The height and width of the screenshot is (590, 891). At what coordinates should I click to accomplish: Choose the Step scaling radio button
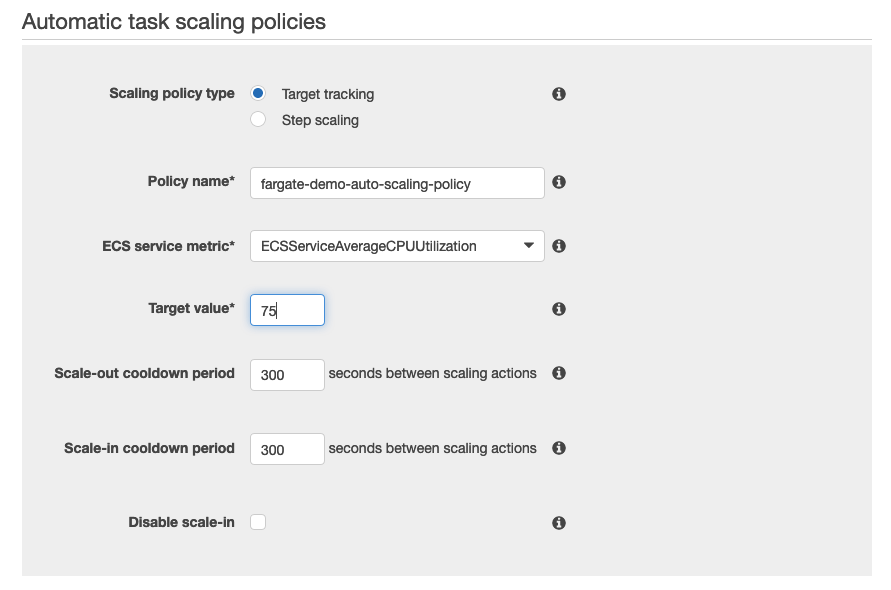[x=258, y=120]
